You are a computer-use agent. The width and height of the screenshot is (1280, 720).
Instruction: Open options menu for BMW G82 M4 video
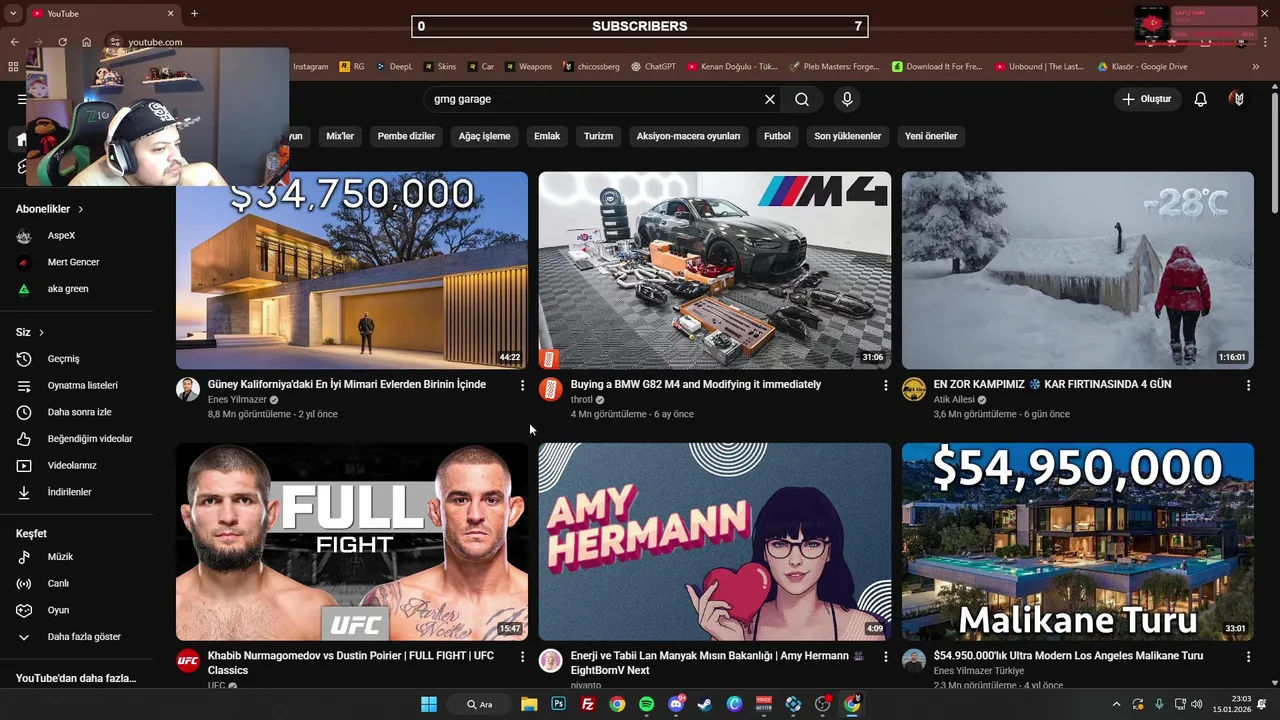click(x=885, y=385)
